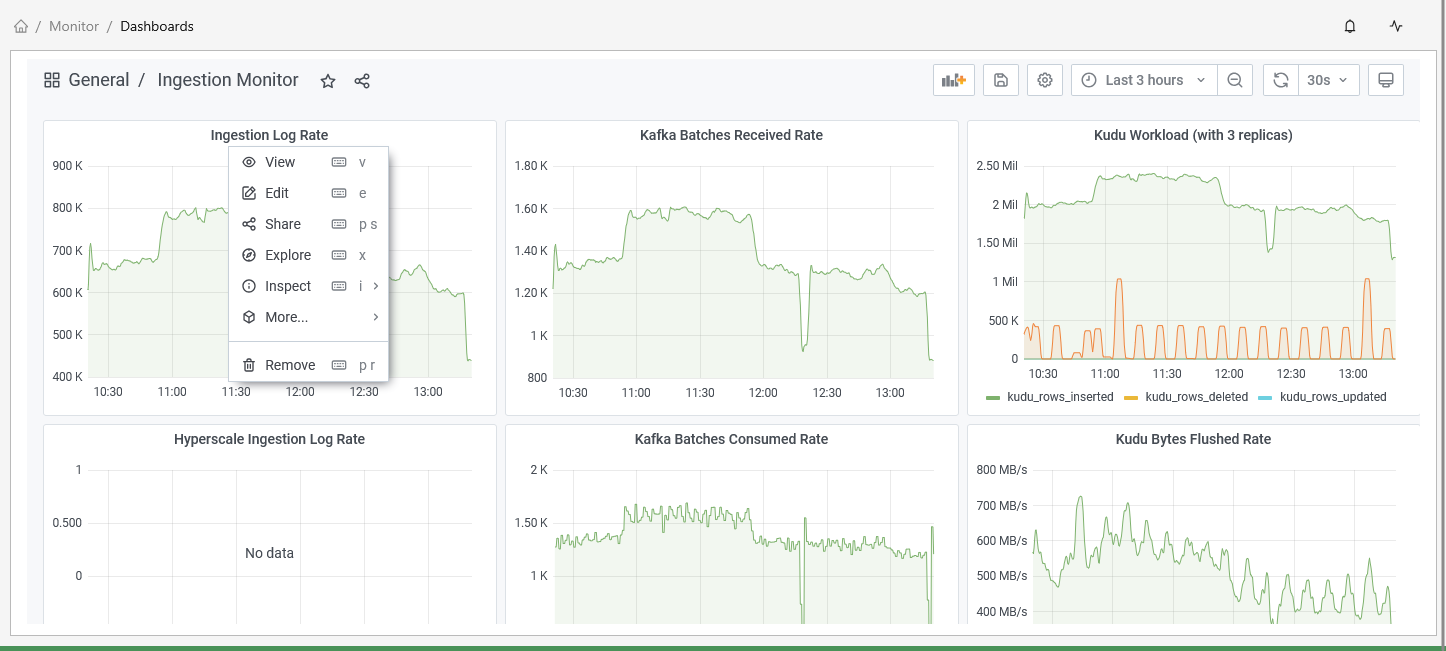Choose Explore in the panel context menu
This screenshot has height=651, width=1446.
286,255
